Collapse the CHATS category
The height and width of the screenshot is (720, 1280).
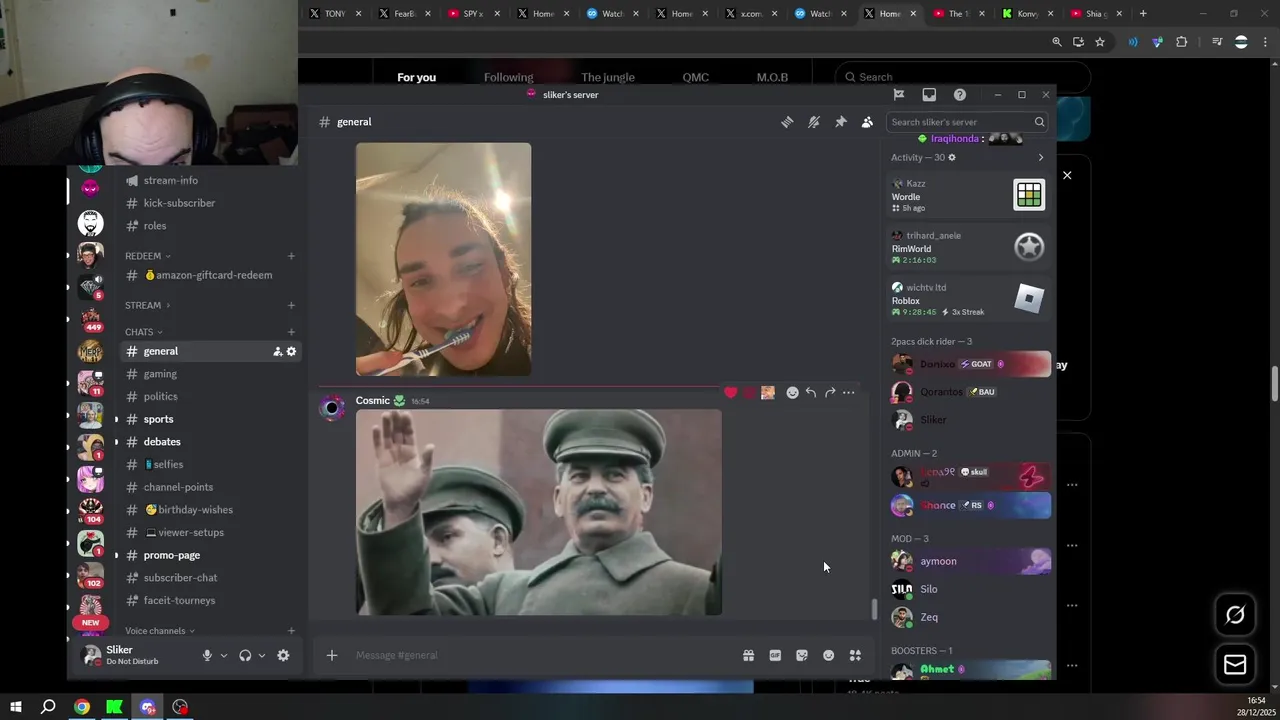[x=143, y=332]
